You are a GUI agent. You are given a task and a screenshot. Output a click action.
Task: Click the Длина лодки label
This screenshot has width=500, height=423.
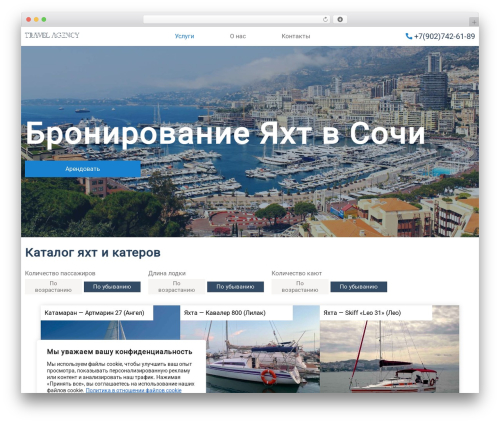point(167,273)
